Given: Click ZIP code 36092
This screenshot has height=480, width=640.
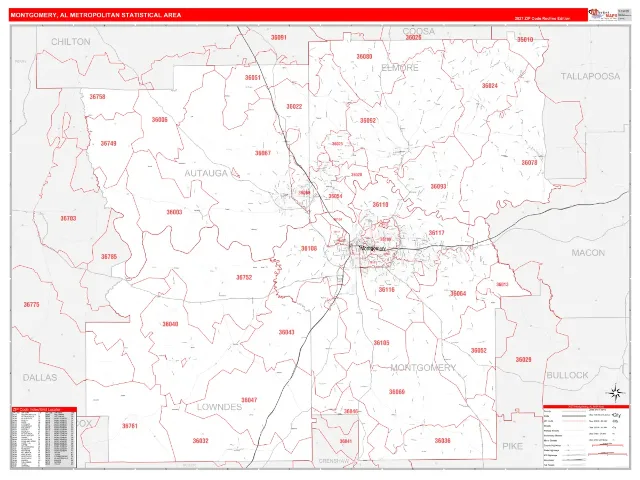Looking at the screenshot, I should pyautogui.click(x=368, y=120).
